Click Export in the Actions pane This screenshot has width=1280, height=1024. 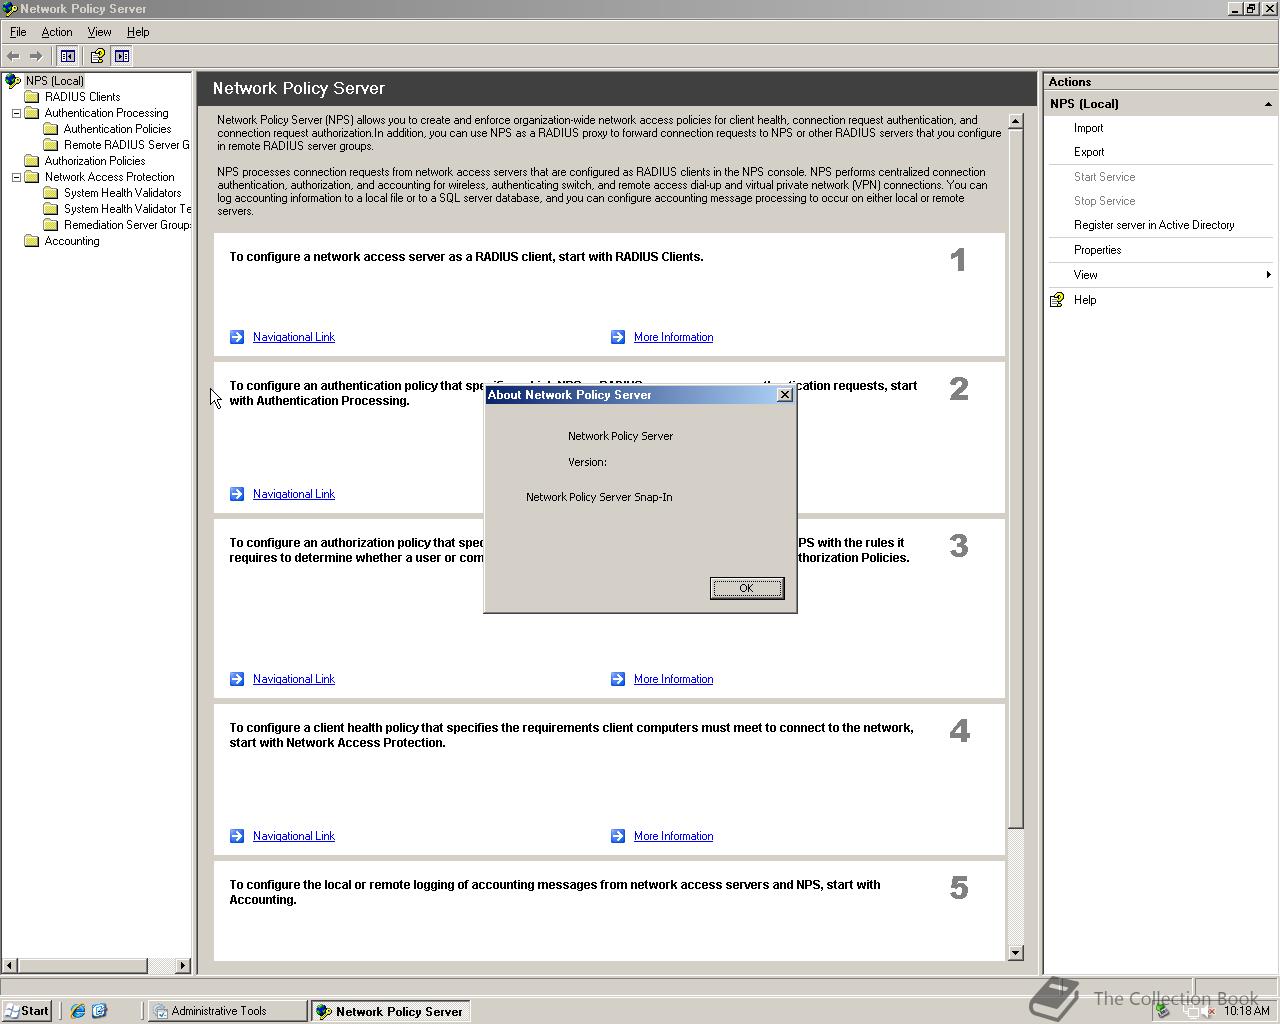[x=1089, y=152]
